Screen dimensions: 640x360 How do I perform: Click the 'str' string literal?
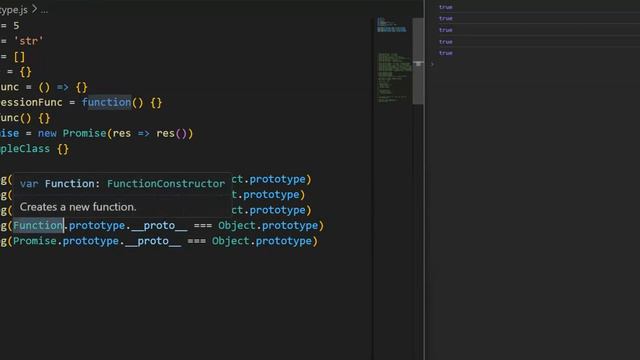(28, 41)
